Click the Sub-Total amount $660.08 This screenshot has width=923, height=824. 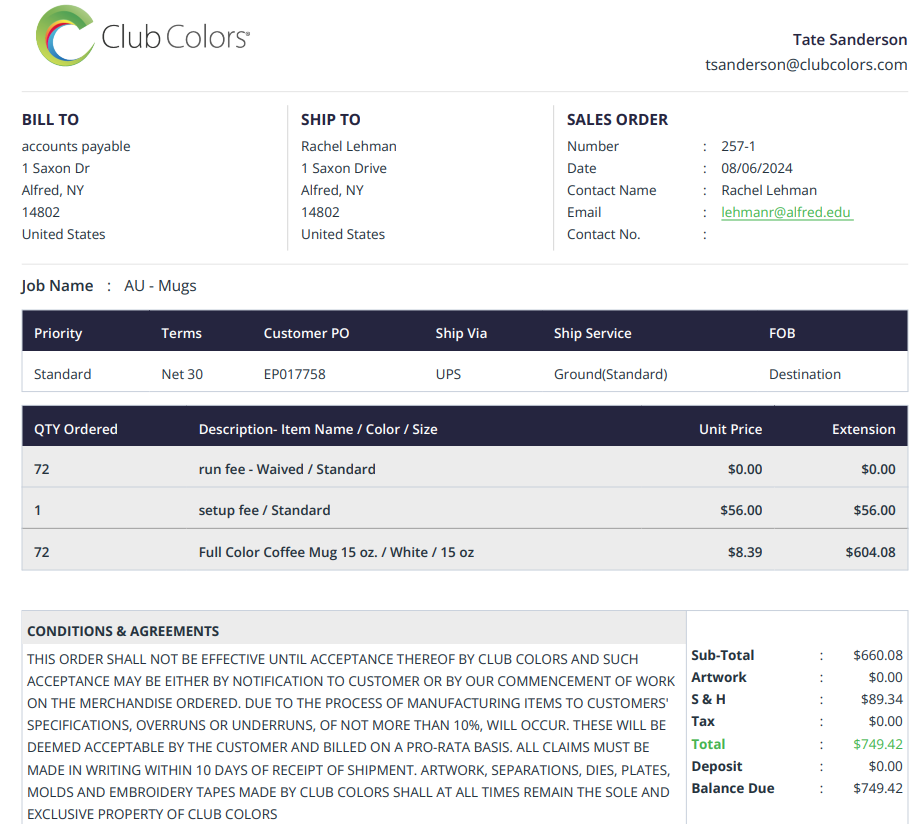coord(878,656)
